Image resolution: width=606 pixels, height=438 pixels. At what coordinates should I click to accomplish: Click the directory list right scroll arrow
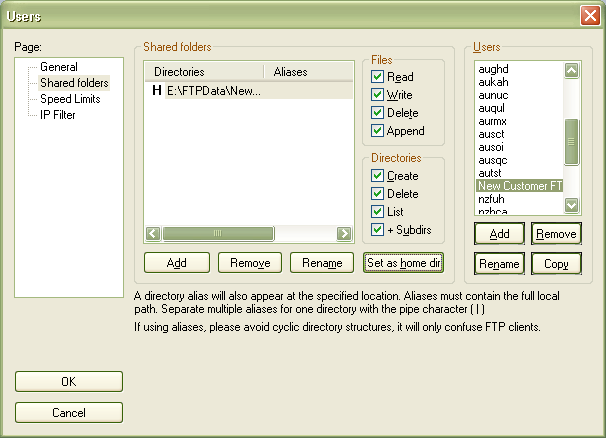click(344, 233)
